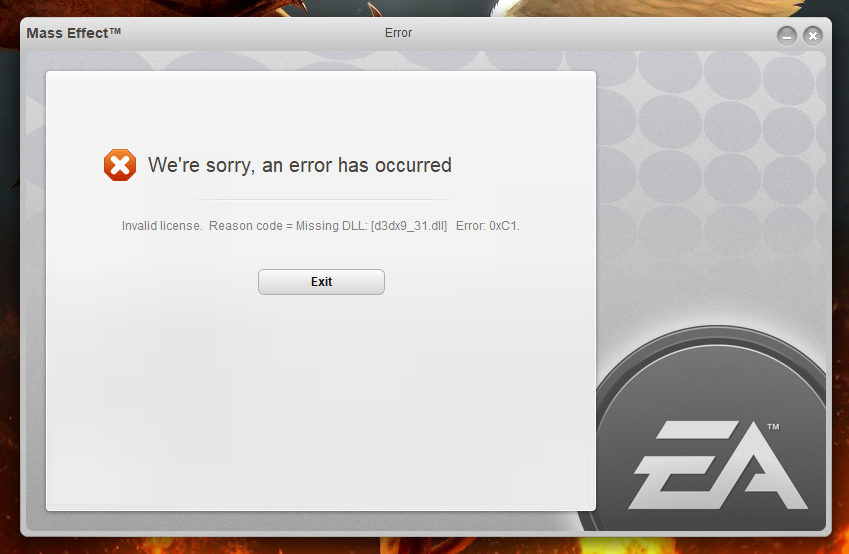Minimize the Mass Effect error window
Image resolution: width=849 pixels, height=554 pixels.
pos(787,36)
